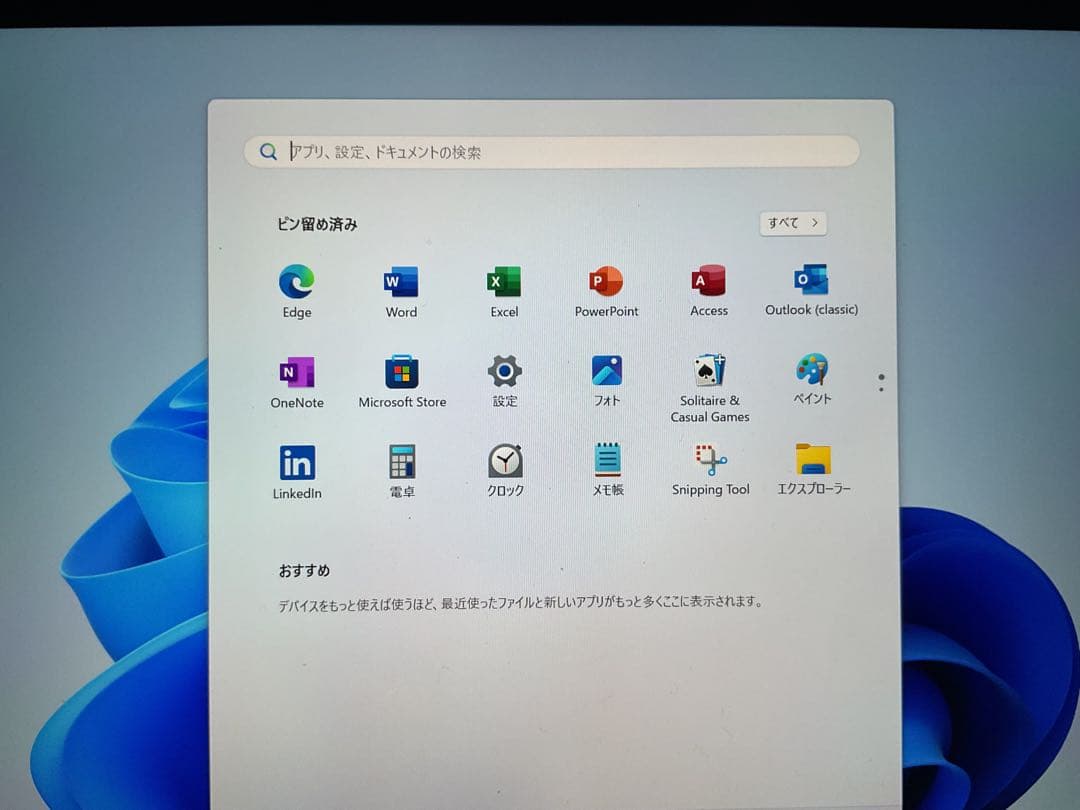Launch Outlook (classic)
This screenshot has height=810, width=1080.
811,289
